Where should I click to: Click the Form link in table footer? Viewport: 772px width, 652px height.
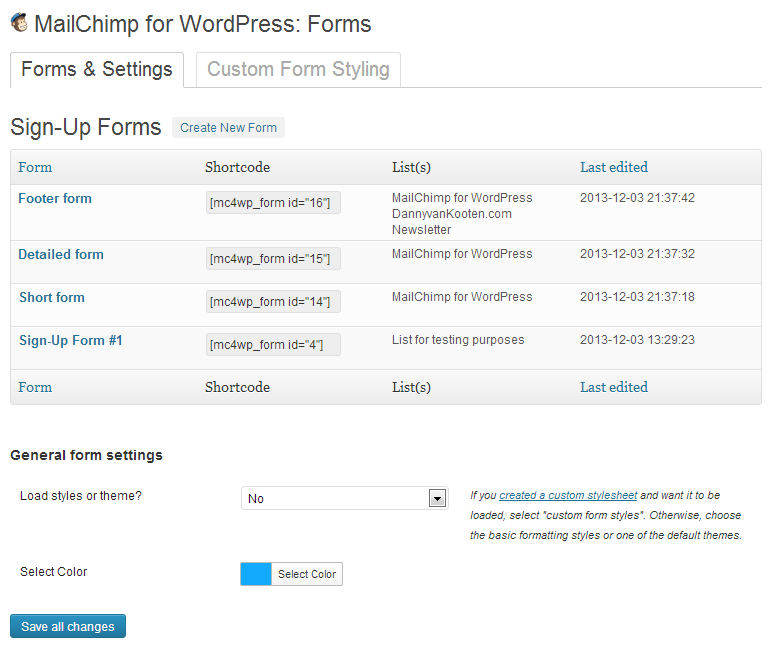[x=35, y=387]
